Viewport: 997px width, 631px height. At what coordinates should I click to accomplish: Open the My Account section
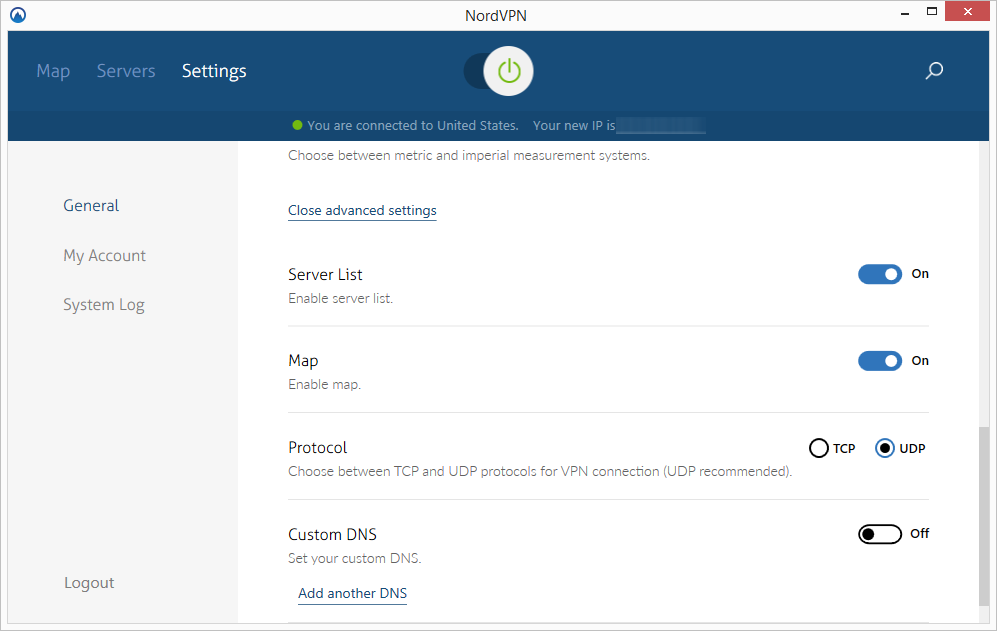pos(104,256)
